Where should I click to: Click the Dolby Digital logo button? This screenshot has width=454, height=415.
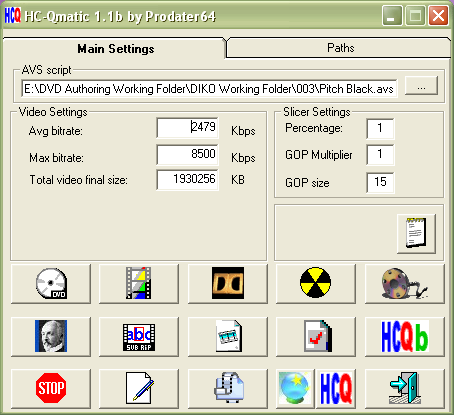(228, 284)
